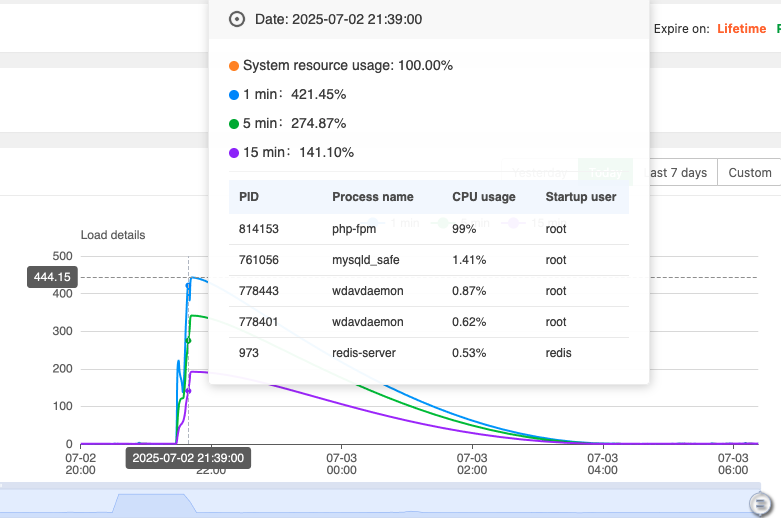Screen dimensions: 781x518
Task: Click the purple 15 min dot
Action: [x=234, y=153]
